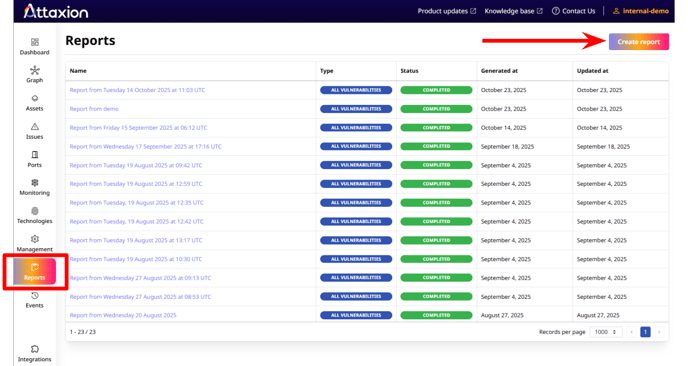Sort by Status column header
The height and width of the screenshot is (366, 688).
(x=409, y=71)
